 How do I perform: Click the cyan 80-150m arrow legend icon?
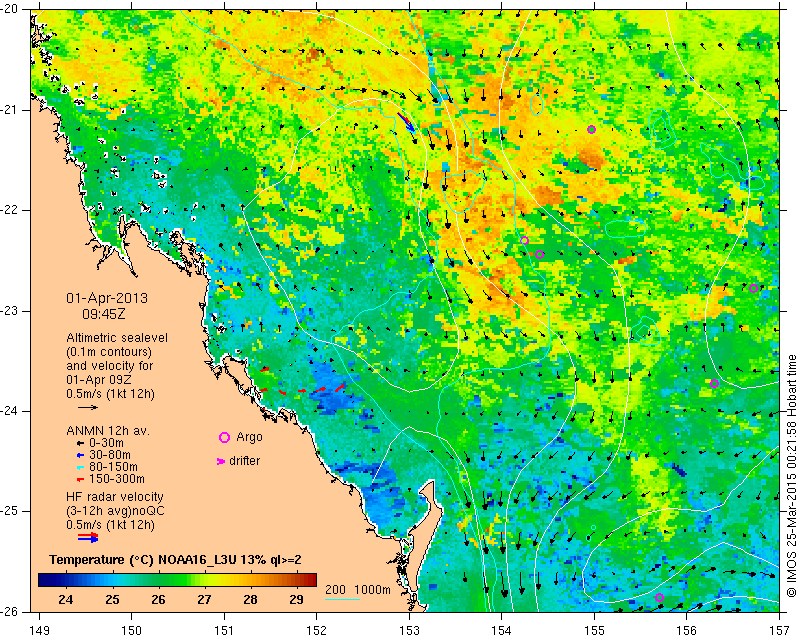tap(80, 467)
